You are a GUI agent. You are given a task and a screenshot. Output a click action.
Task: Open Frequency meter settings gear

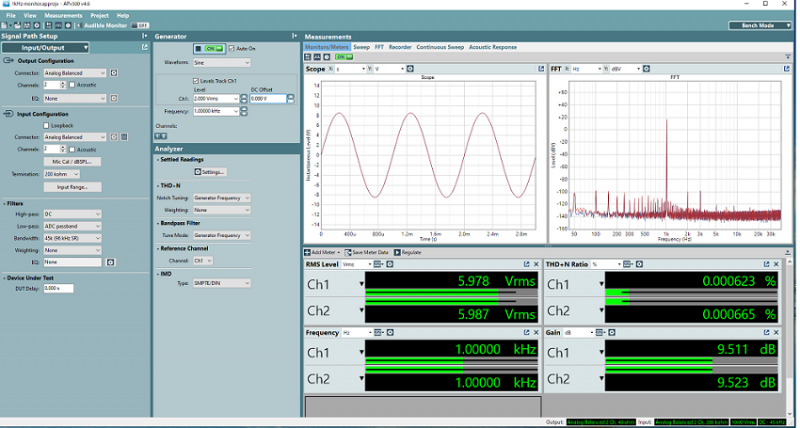pyautogui.click(x=390, y=333)
